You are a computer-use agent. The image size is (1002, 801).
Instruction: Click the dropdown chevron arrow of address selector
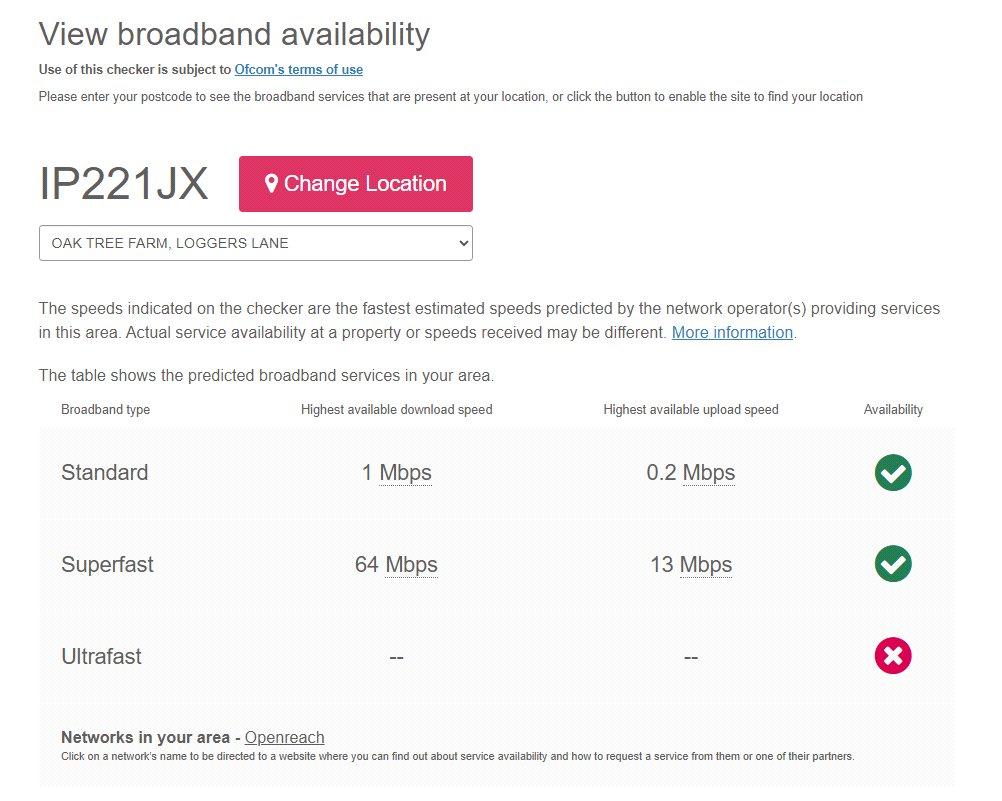click(x=464, y=243)
